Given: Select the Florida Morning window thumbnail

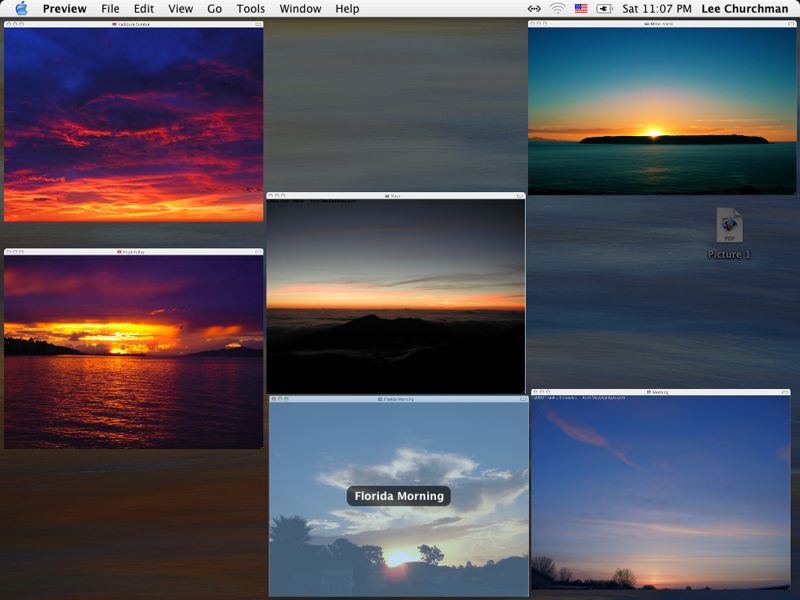Looking at the screenshot, I should pos(398,496).
